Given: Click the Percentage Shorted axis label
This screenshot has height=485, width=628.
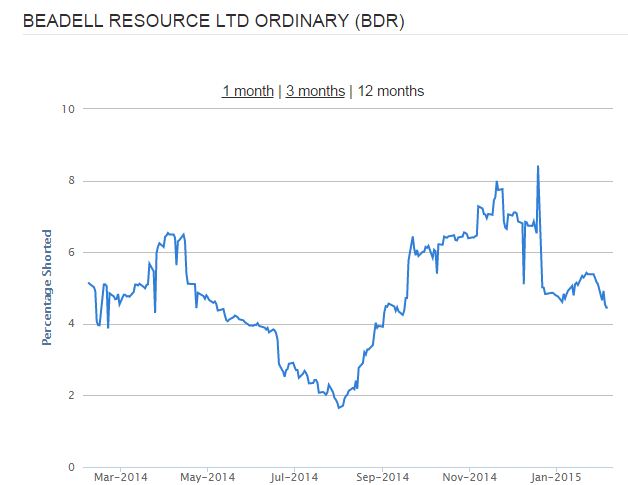Looking at the screenshot, I should 47,287.
